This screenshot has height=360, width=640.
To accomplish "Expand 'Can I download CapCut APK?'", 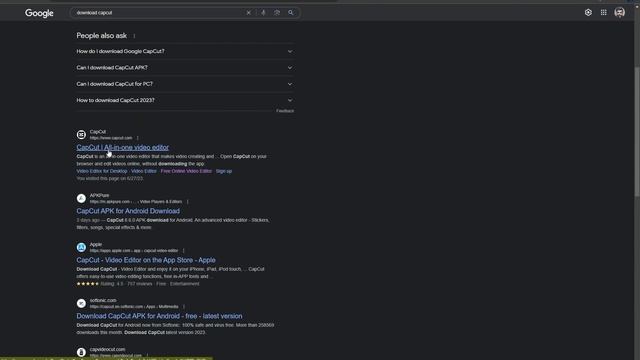I will (x=185, y=68).
